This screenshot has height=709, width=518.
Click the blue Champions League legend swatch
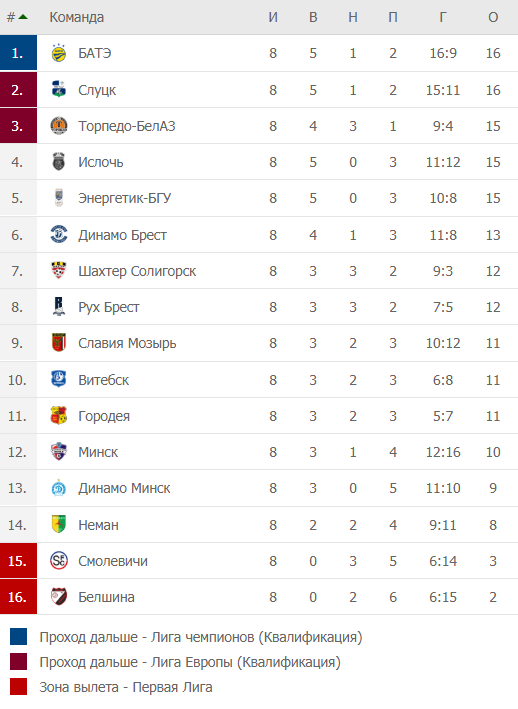[x=19, y=637]
